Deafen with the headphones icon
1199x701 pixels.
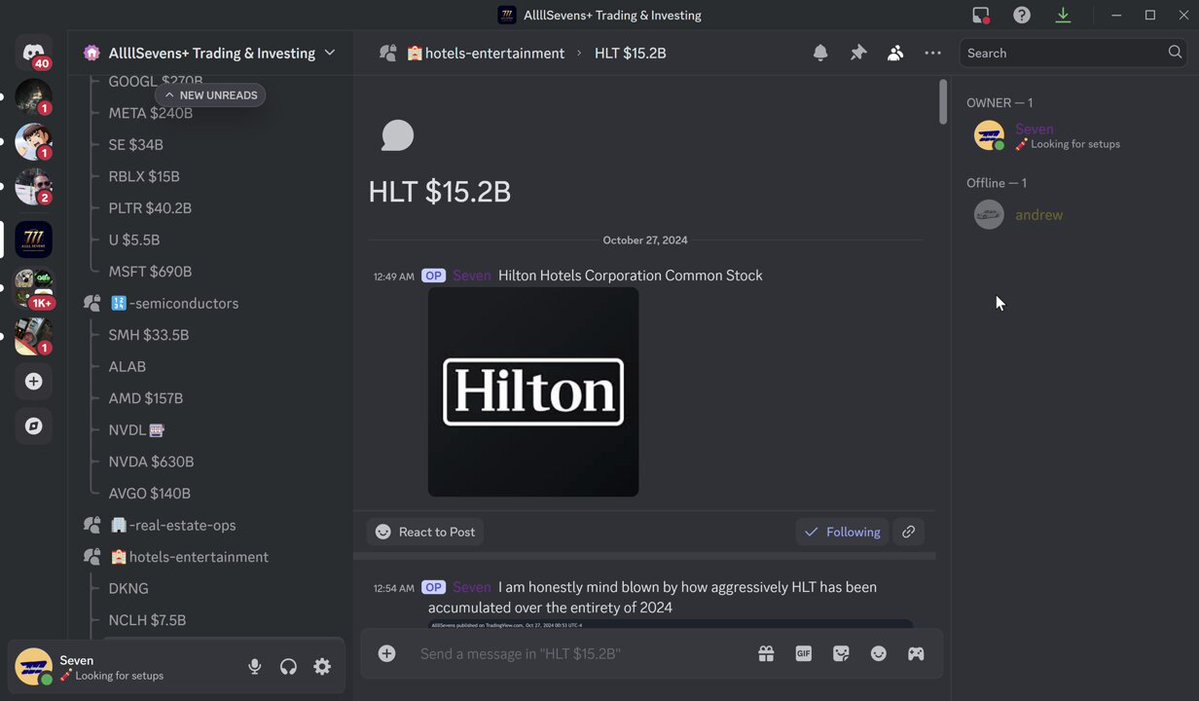tap(288, 667)
